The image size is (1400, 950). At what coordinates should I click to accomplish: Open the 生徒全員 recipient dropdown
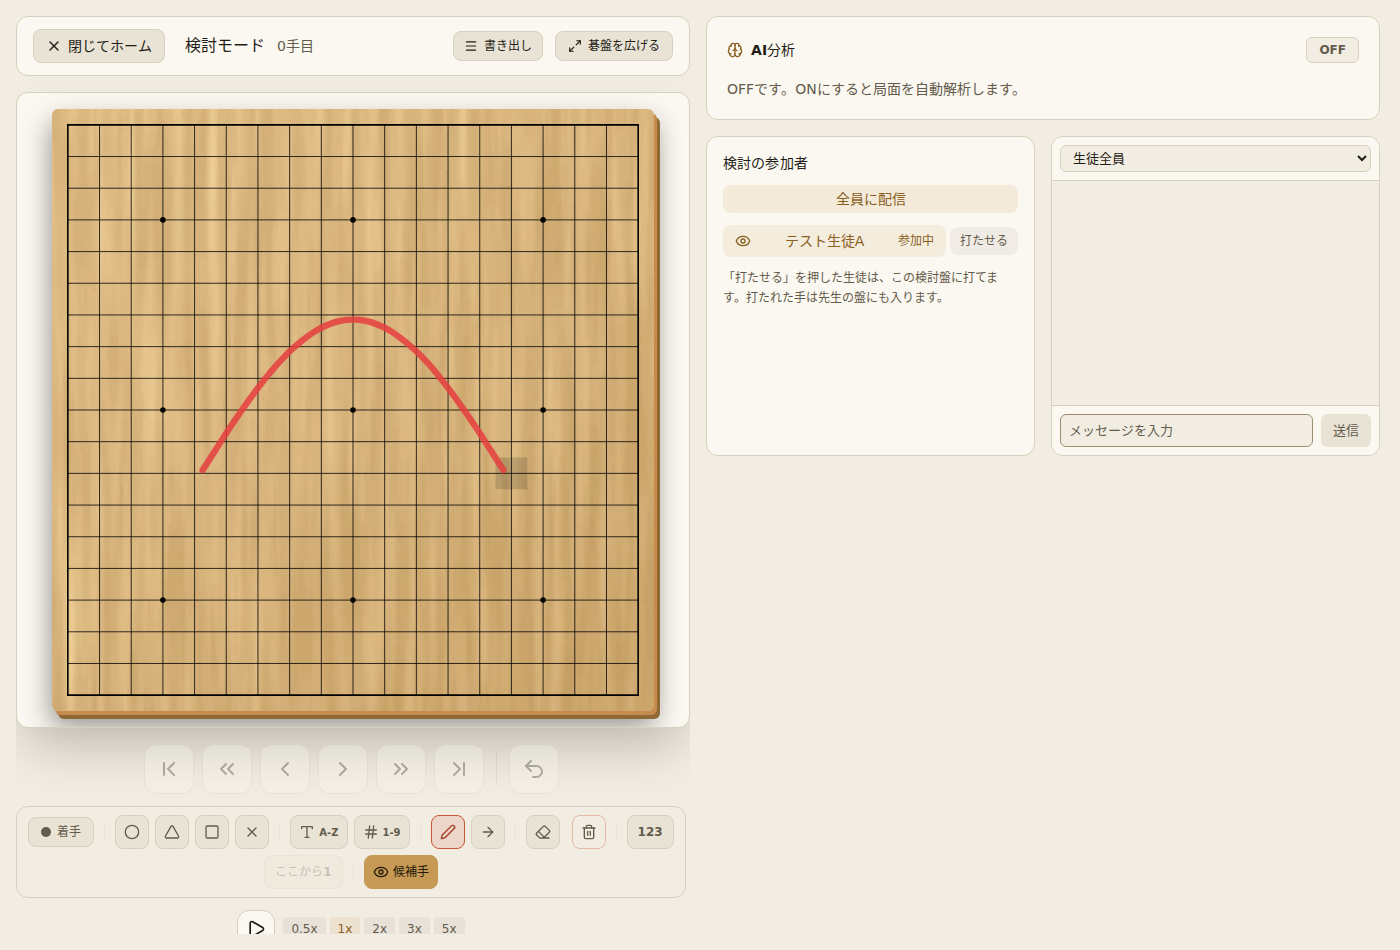tap(1215, 159)
